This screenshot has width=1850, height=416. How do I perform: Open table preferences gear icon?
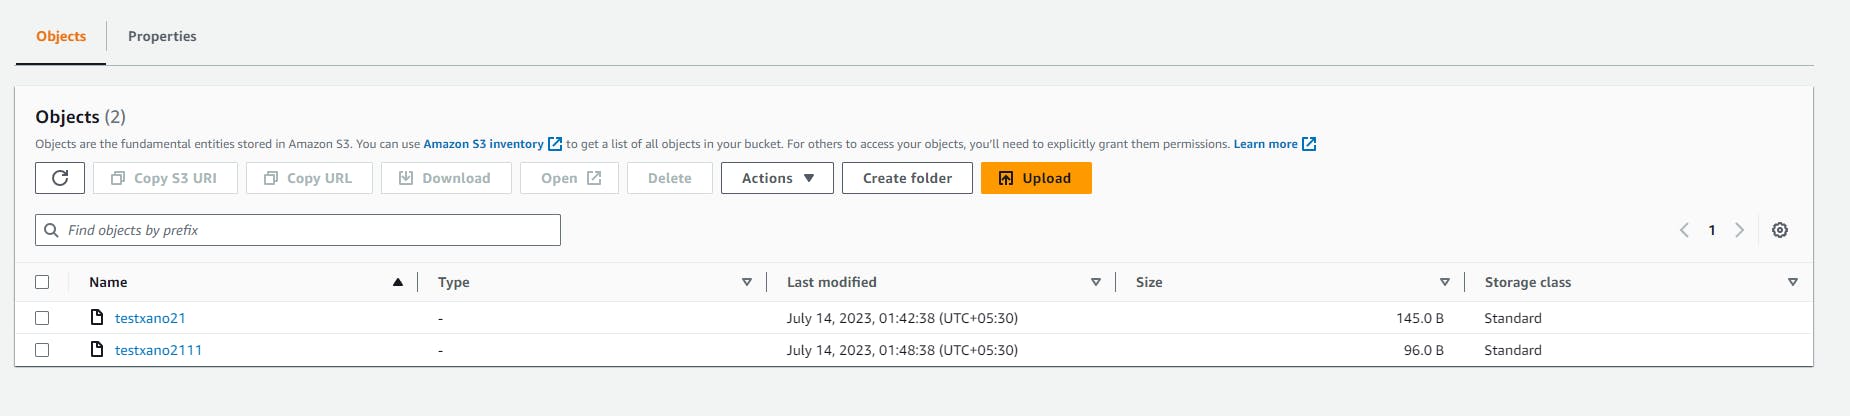pos(1780,230)
